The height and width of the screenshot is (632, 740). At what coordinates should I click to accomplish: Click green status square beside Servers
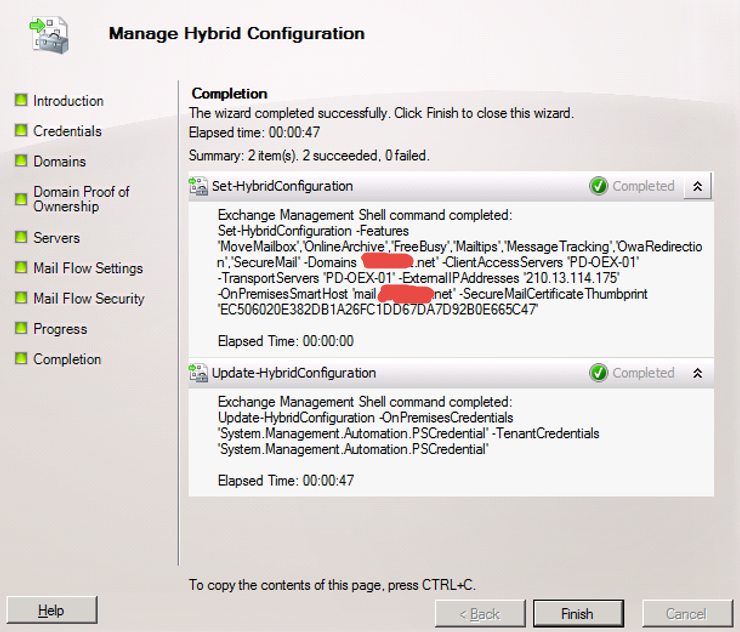tap(20, 237)
